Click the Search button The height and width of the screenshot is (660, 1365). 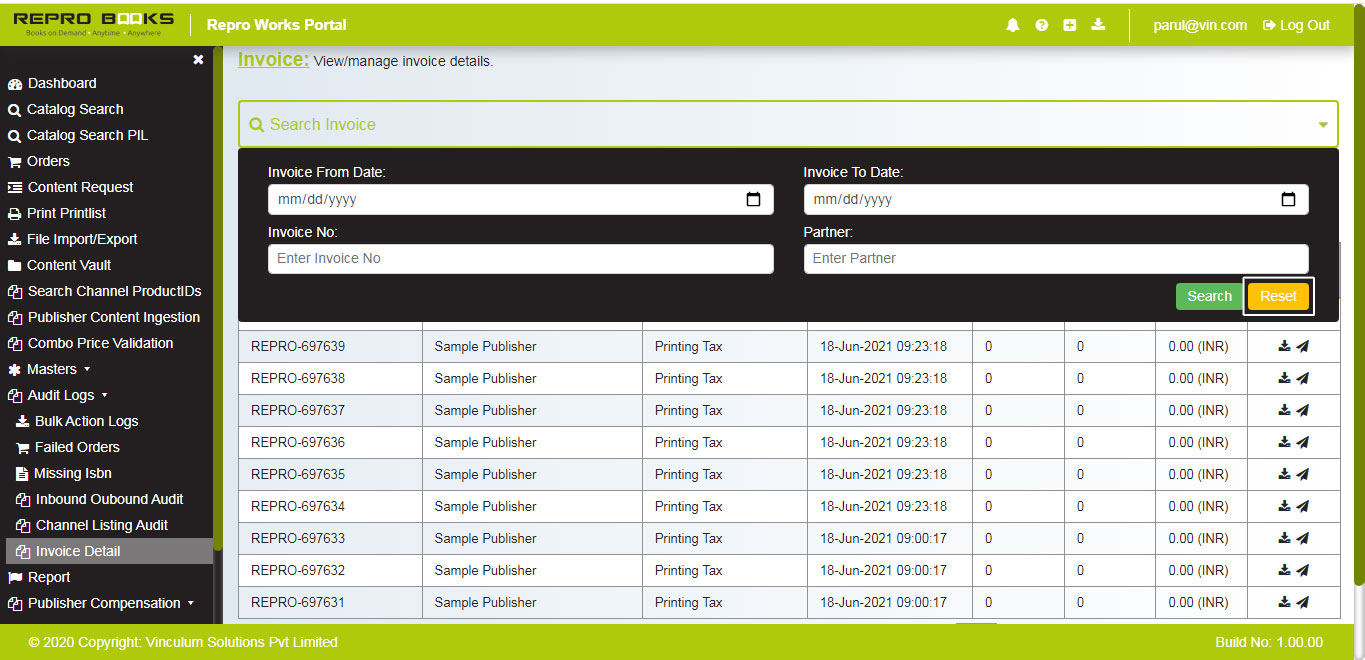click(x=1209, y=296)
